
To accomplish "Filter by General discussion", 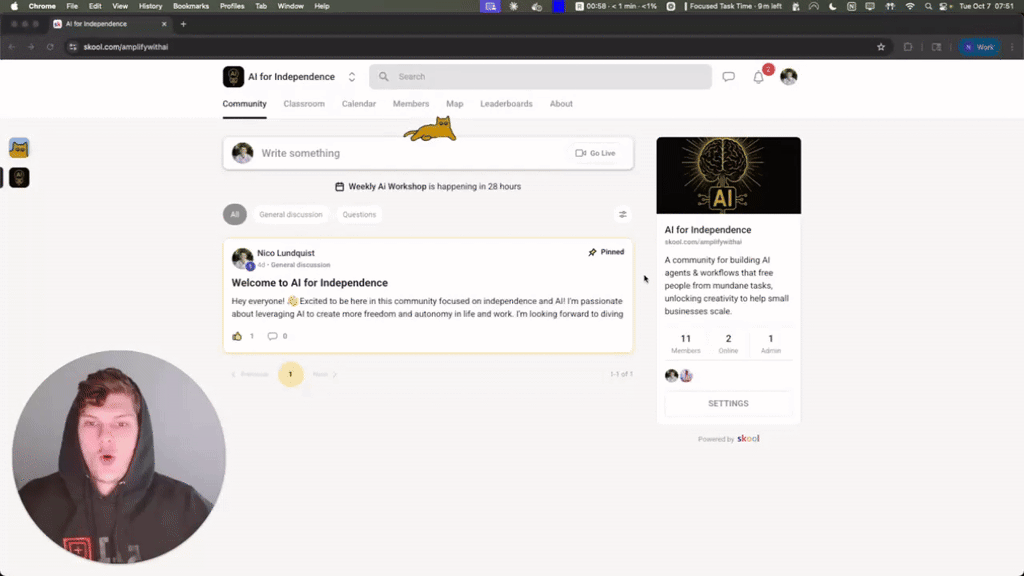I will [291, 214].
